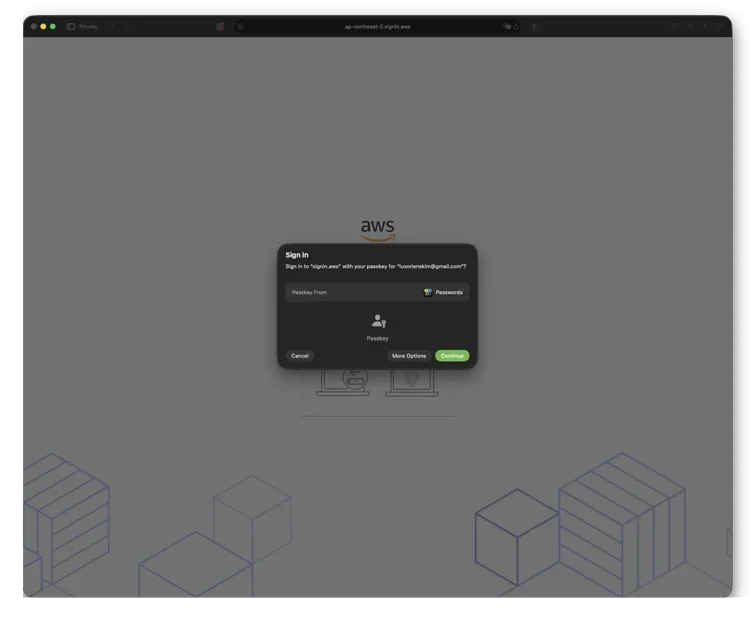Go forward with the forward arrow
The image size is (755, 628).
point(127,26)
